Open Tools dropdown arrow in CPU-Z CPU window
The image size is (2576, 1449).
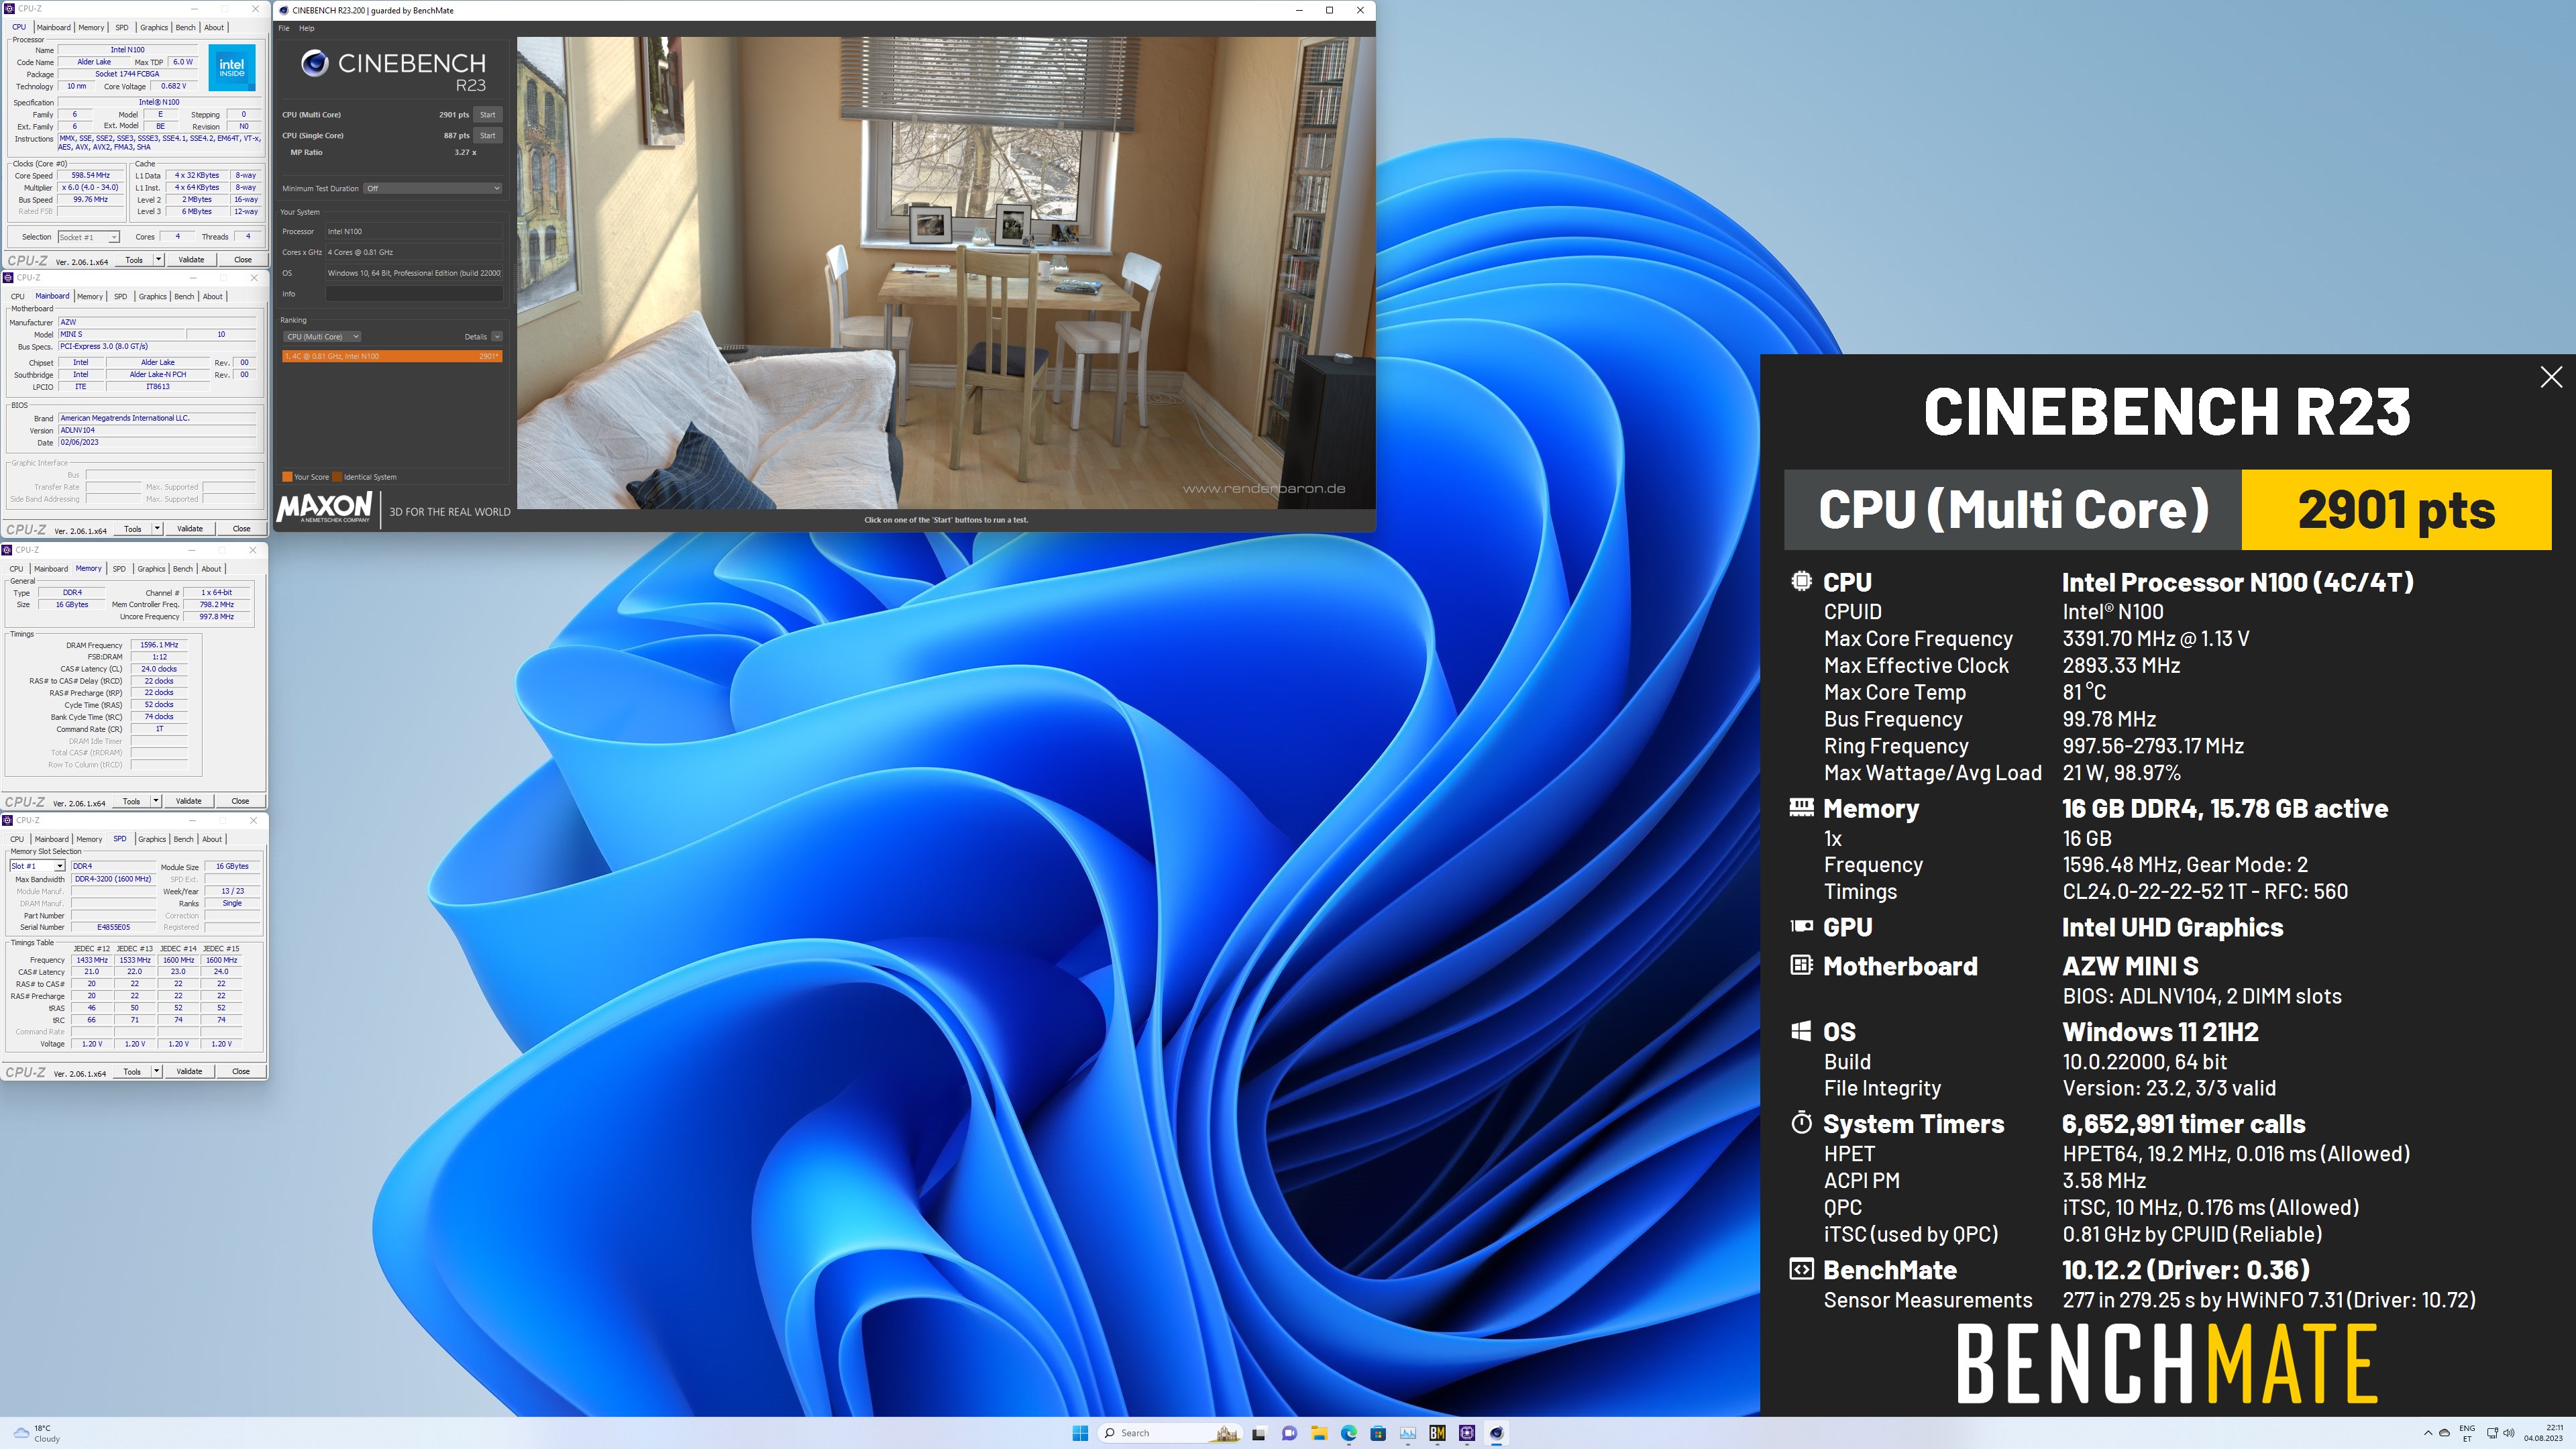pos(158,259)
